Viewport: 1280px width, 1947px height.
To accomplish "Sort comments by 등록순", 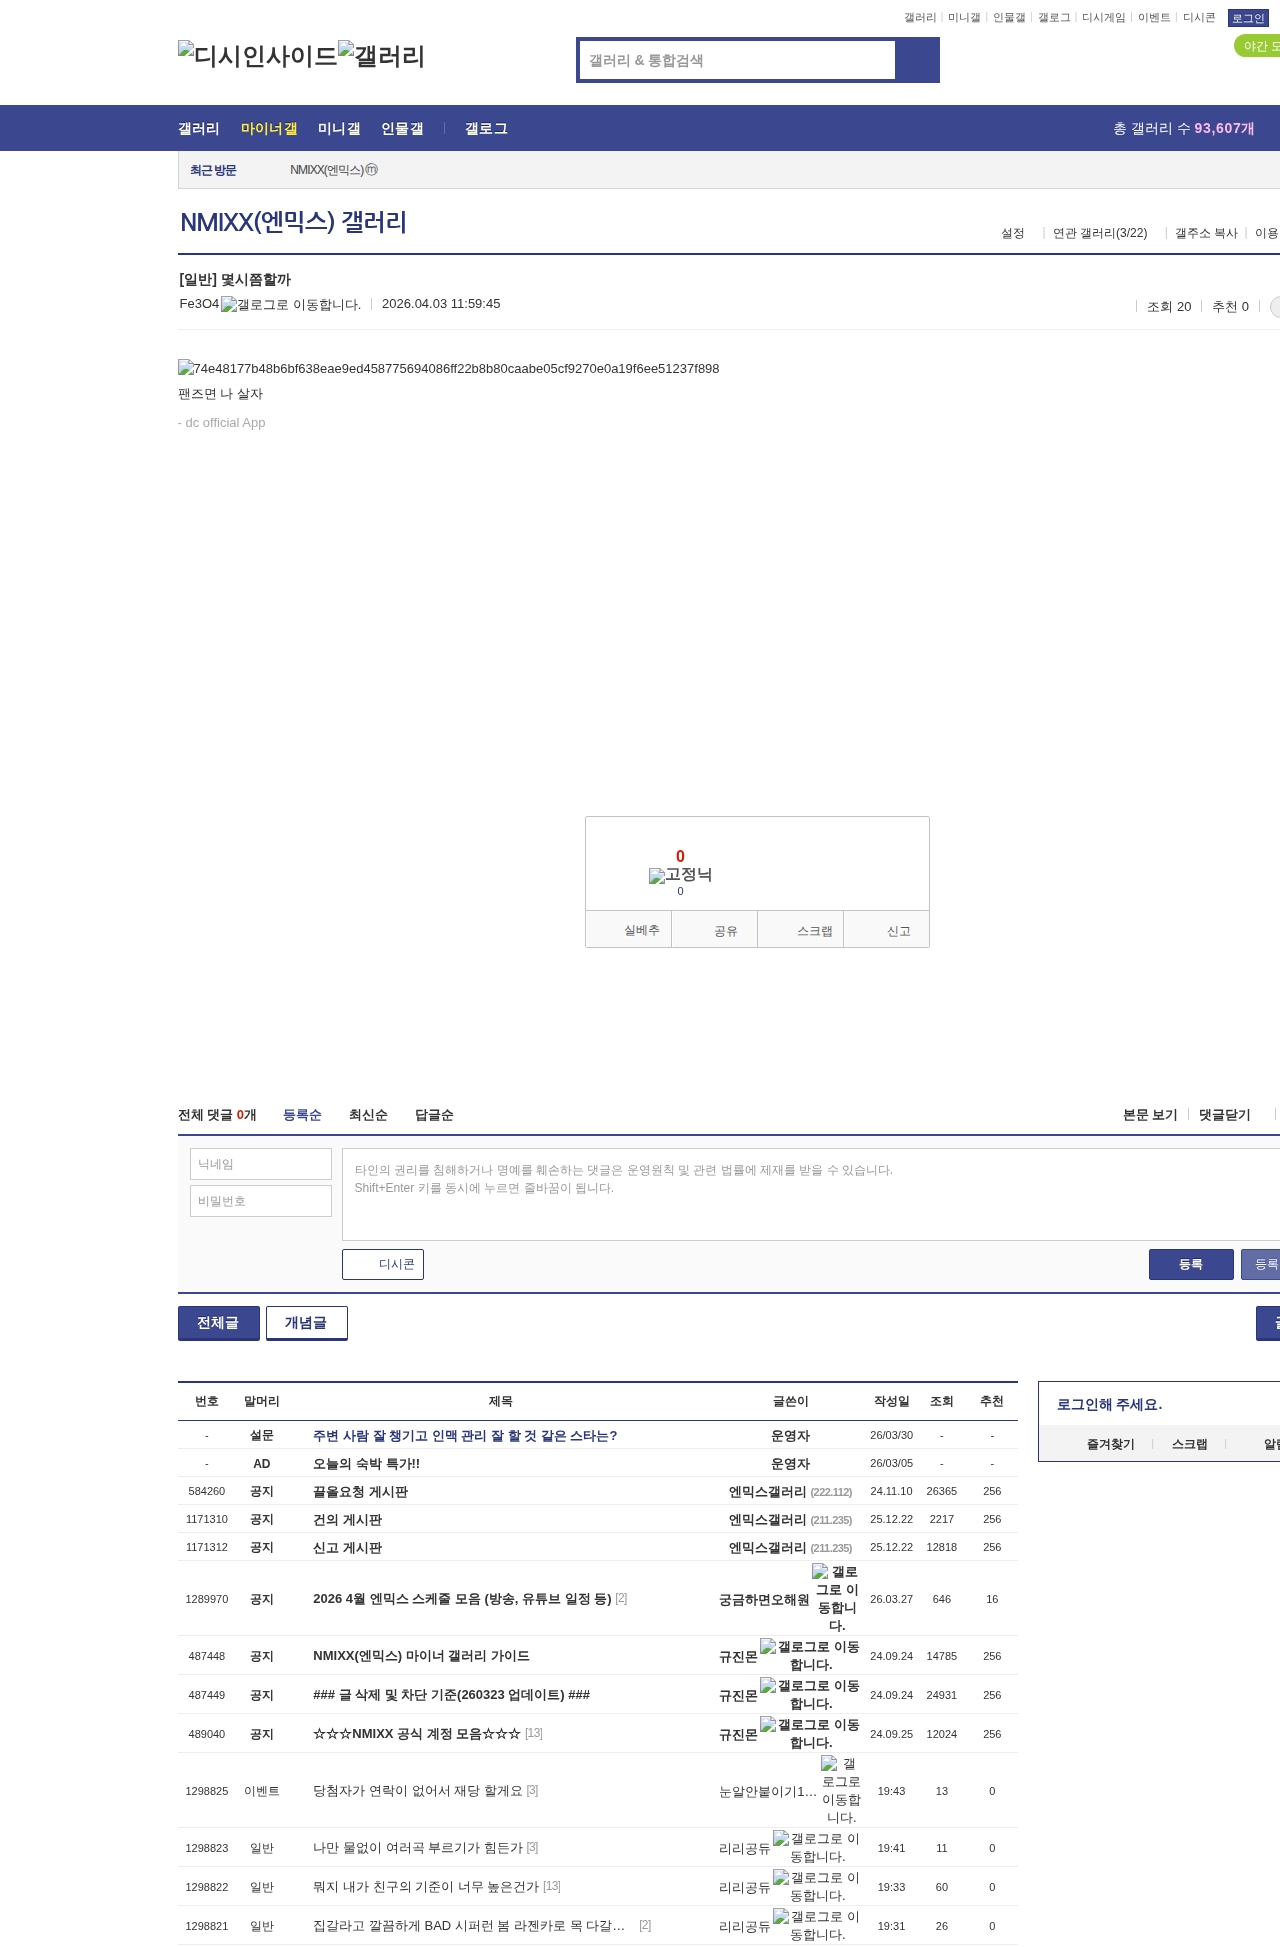I will coord(302,1115).
